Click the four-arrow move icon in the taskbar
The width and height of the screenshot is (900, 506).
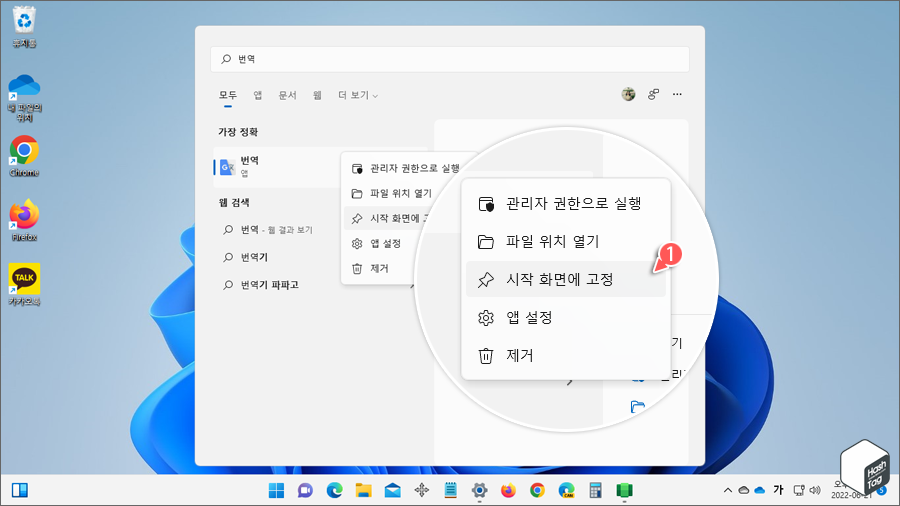point(422,491)
